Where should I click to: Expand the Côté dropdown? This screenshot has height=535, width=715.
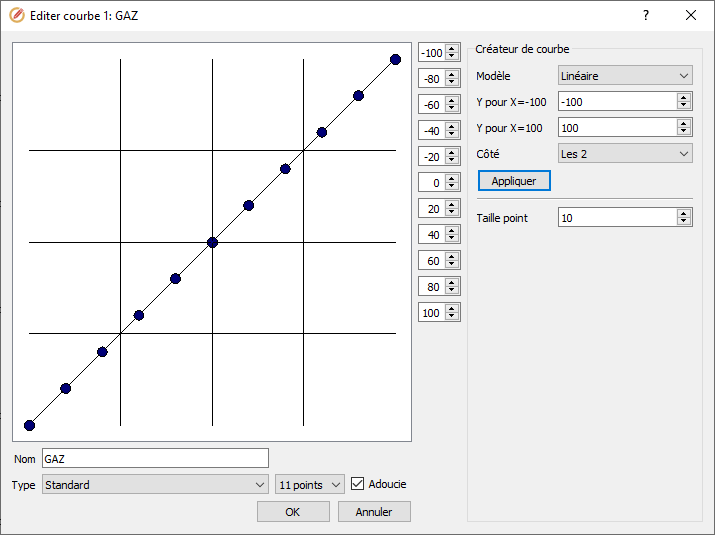pyautogui.click(x=624, y=154)
